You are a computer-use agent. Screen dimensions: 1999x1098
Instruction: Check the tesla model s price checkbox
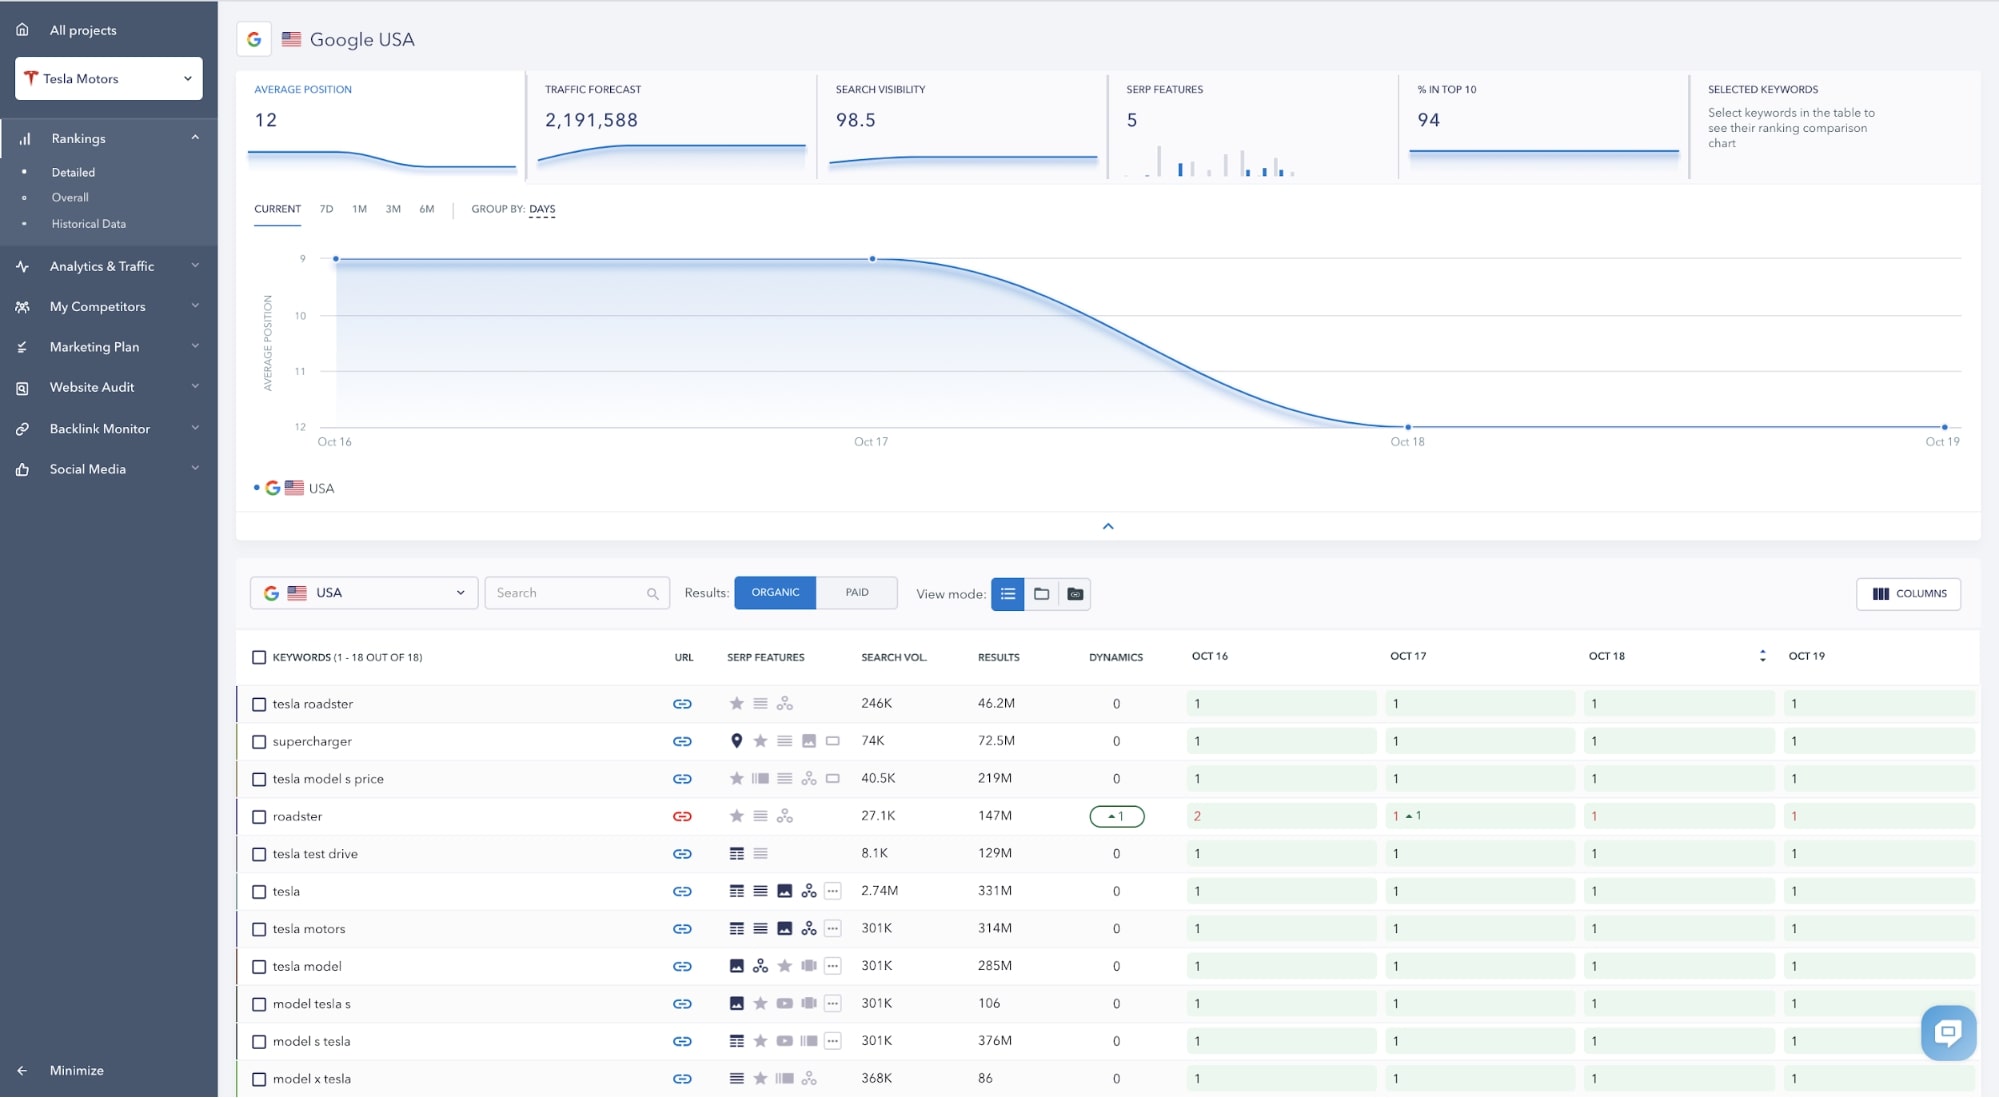[259, 779]
